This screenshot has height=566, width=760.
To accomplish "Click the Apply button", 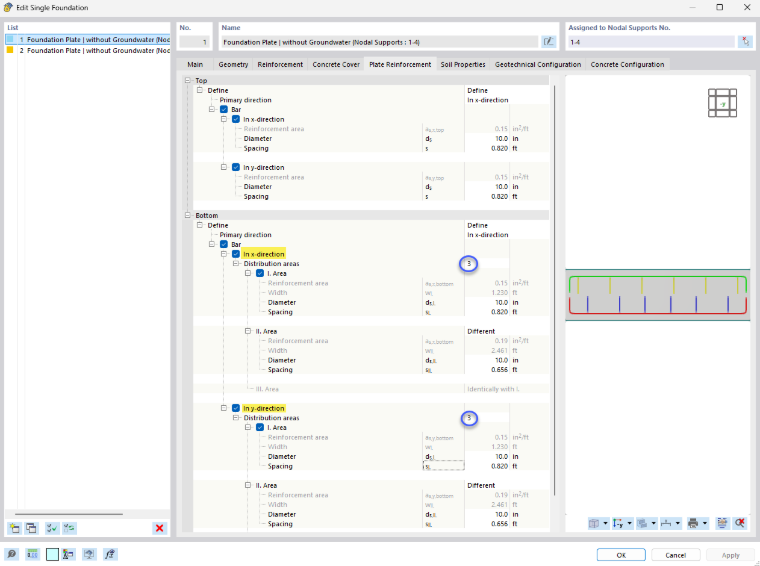I will click(x=730, y=555).
